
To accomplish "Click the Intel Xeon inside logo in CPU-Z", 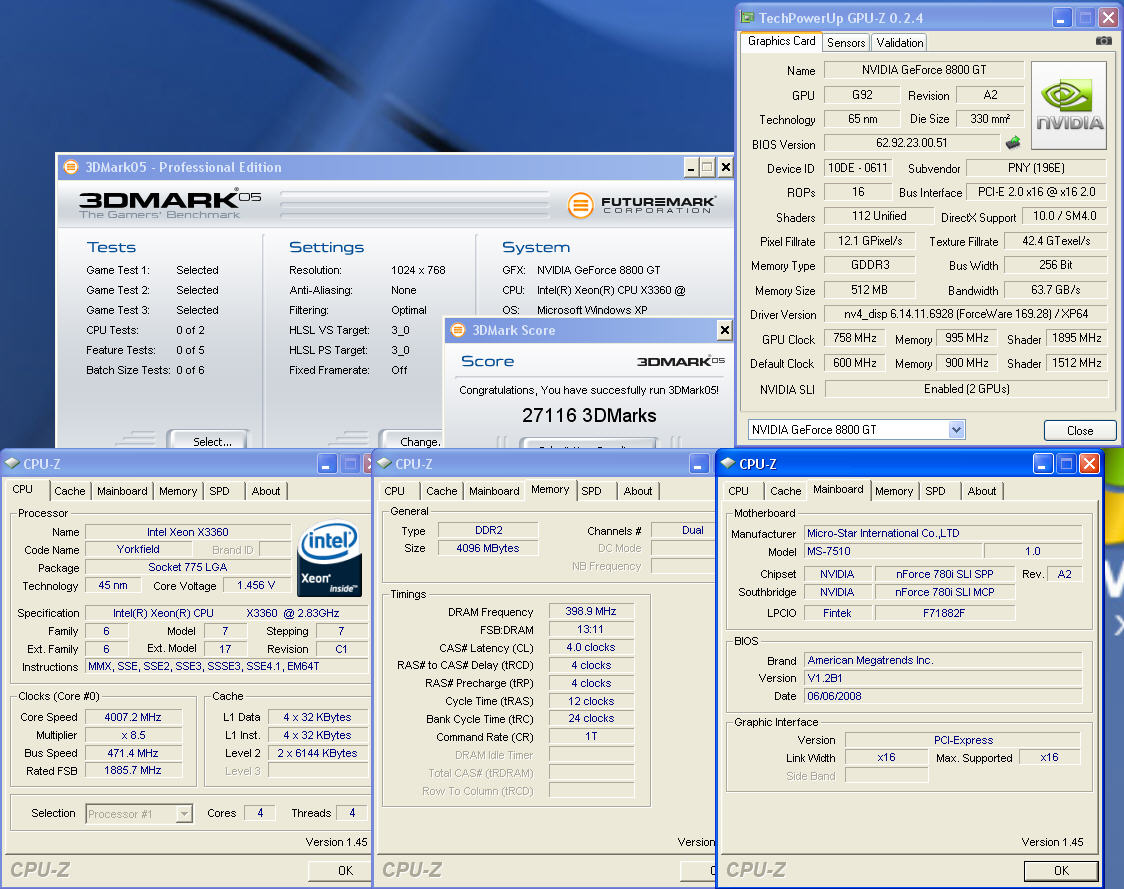I will pyautogui.click(x=329, y=558).
